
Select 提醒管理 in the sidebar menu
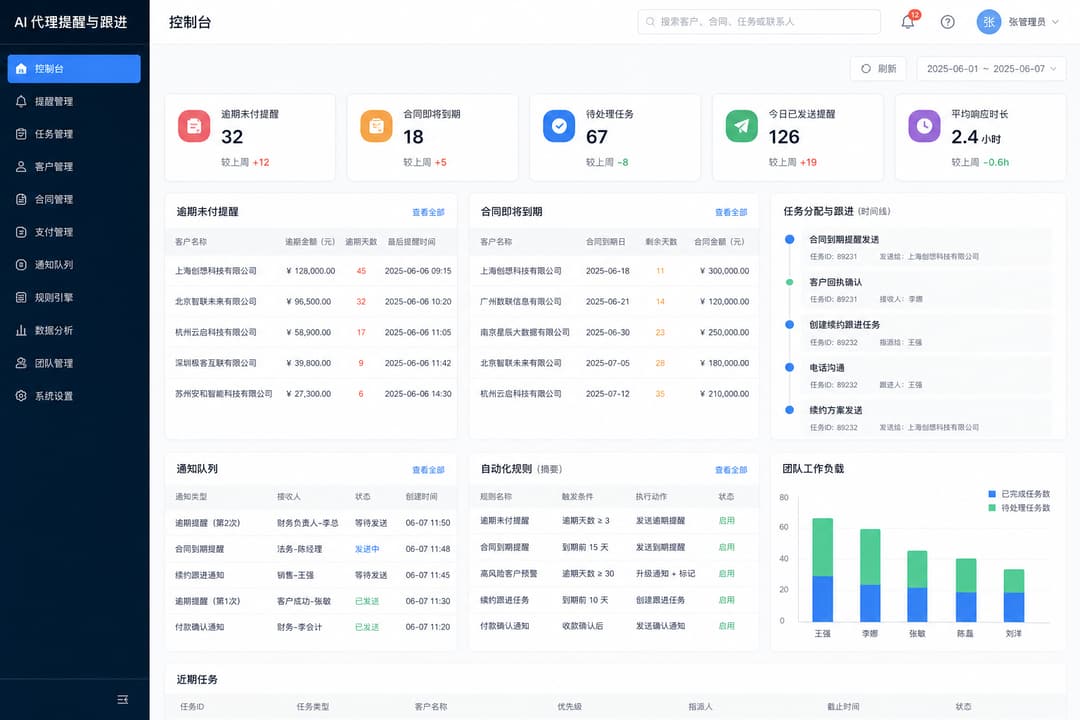point(74,101)
